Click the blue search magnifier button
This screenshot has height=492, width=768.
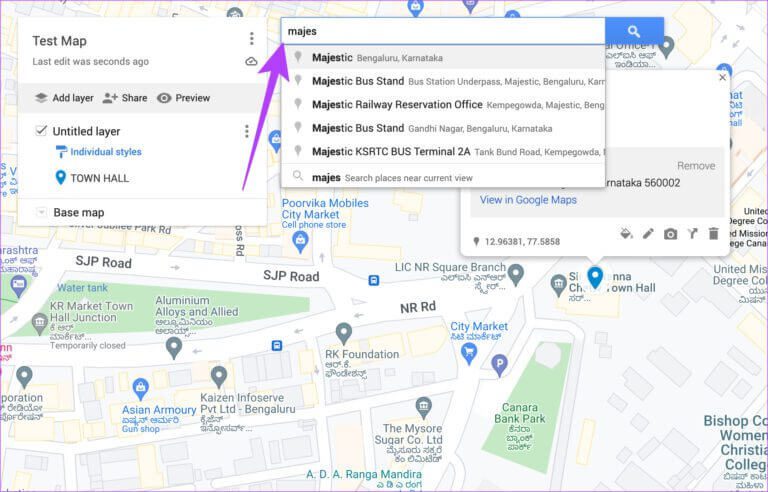point(634,31)
